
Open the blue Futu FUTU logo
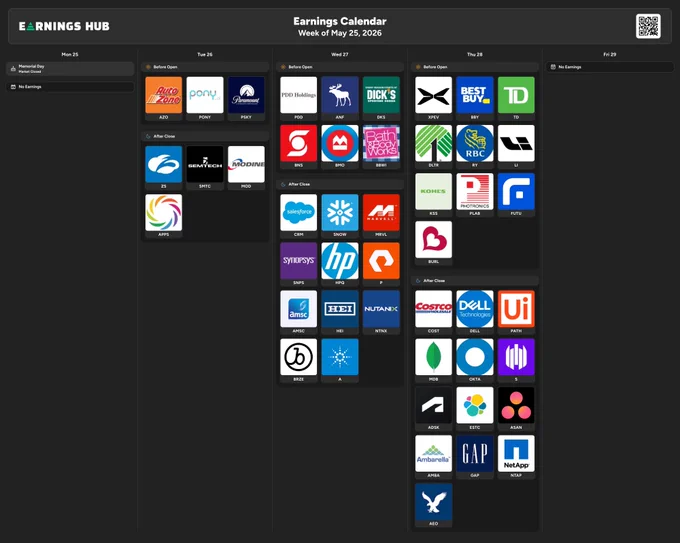(x=516, y=191)
